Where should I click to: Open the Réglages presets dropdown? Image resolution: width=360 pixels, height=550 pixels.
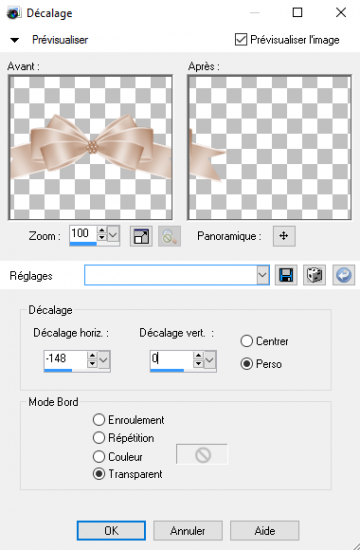pyautogui.click(x=262, y=275)
